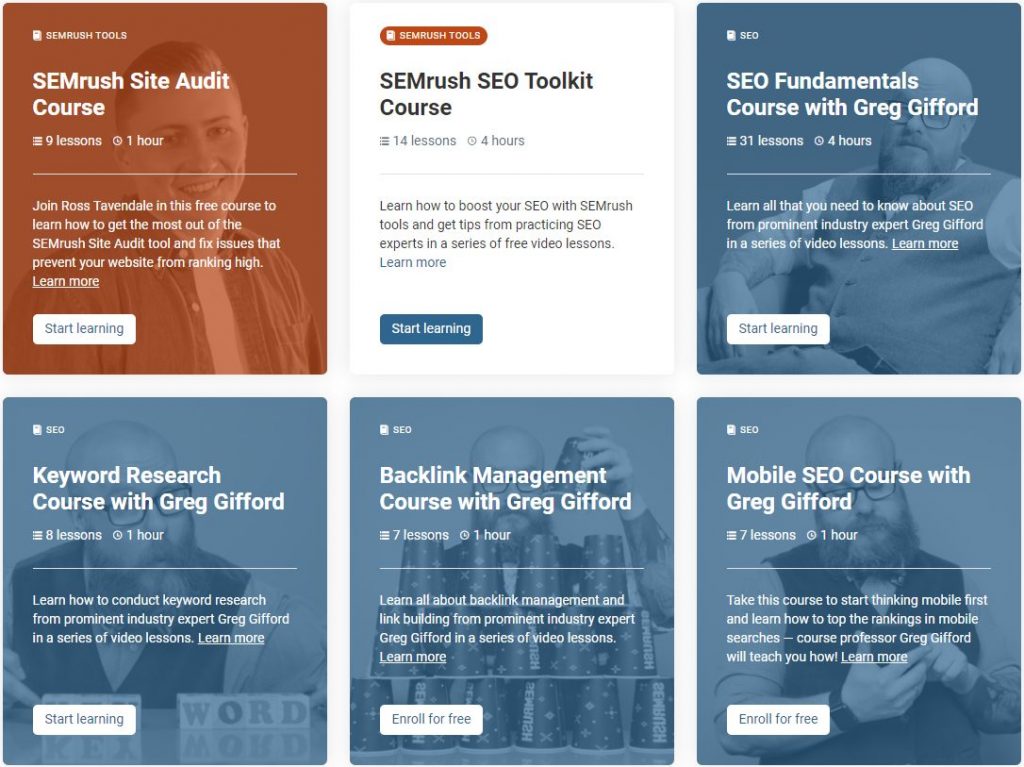Click the lessons list icon beside '9 lessons'

point(37,141)
